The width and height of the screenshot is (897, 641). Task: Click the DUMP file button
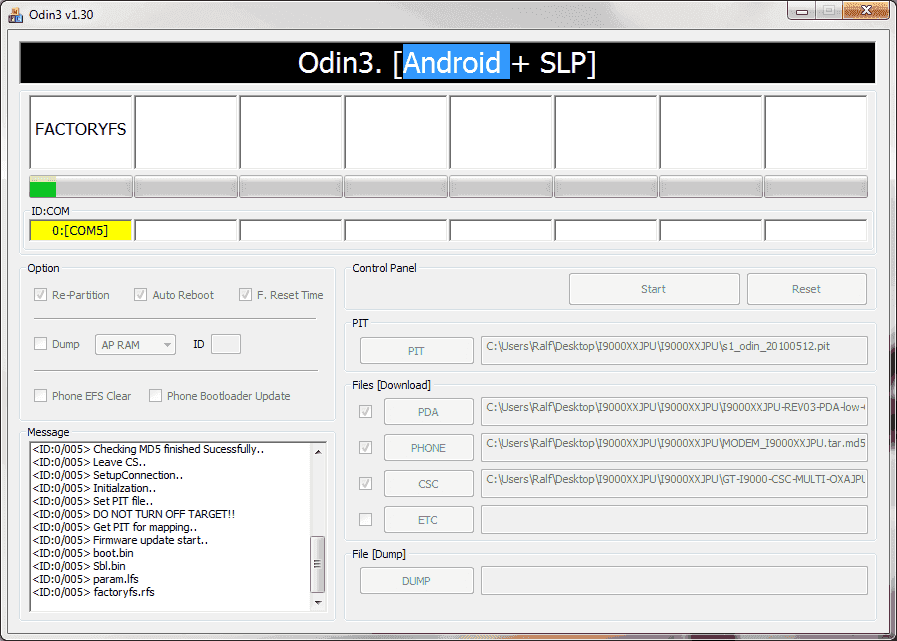coord(416,580)
